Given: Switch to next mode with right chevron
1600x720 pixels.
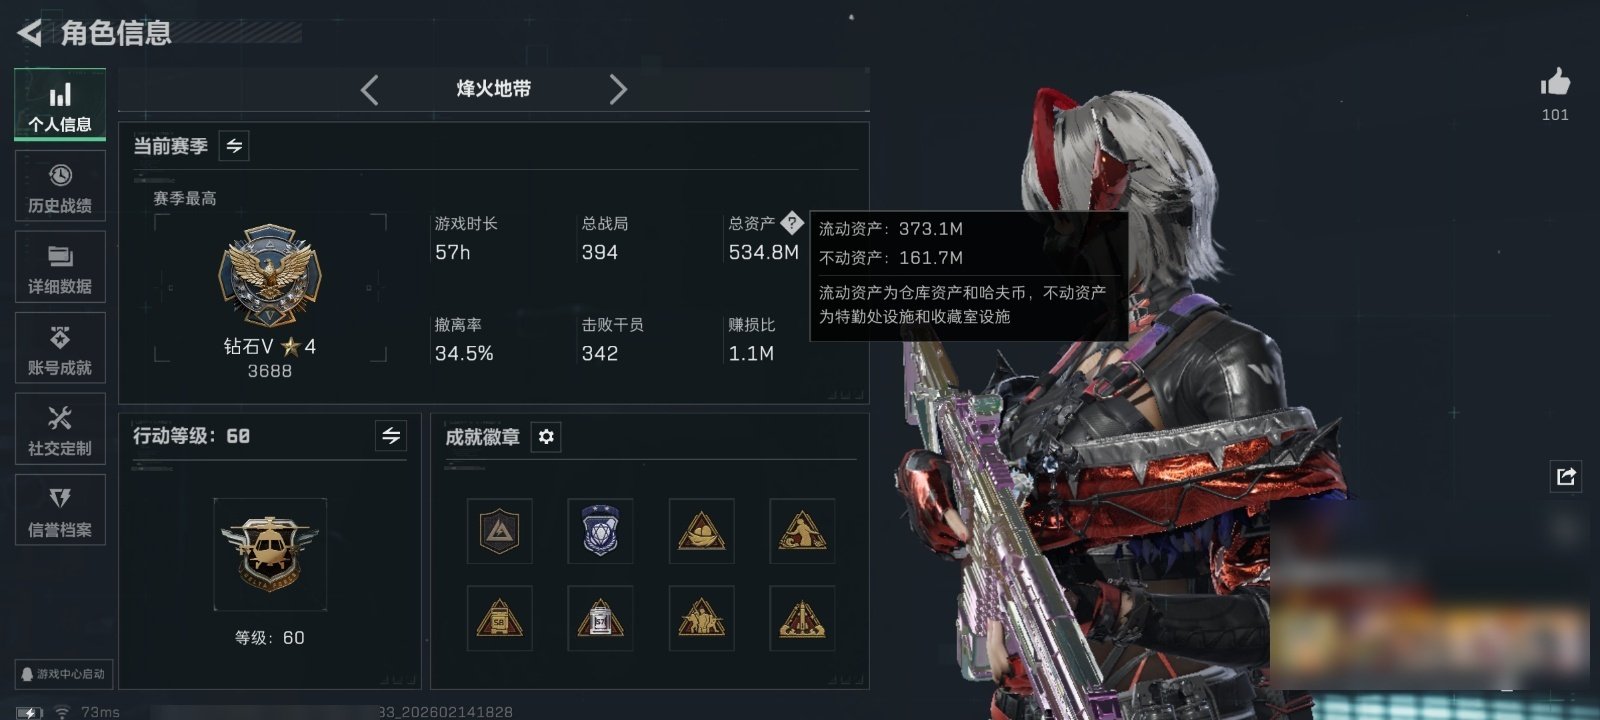Looking at the screenshot, I should point(618,90).
